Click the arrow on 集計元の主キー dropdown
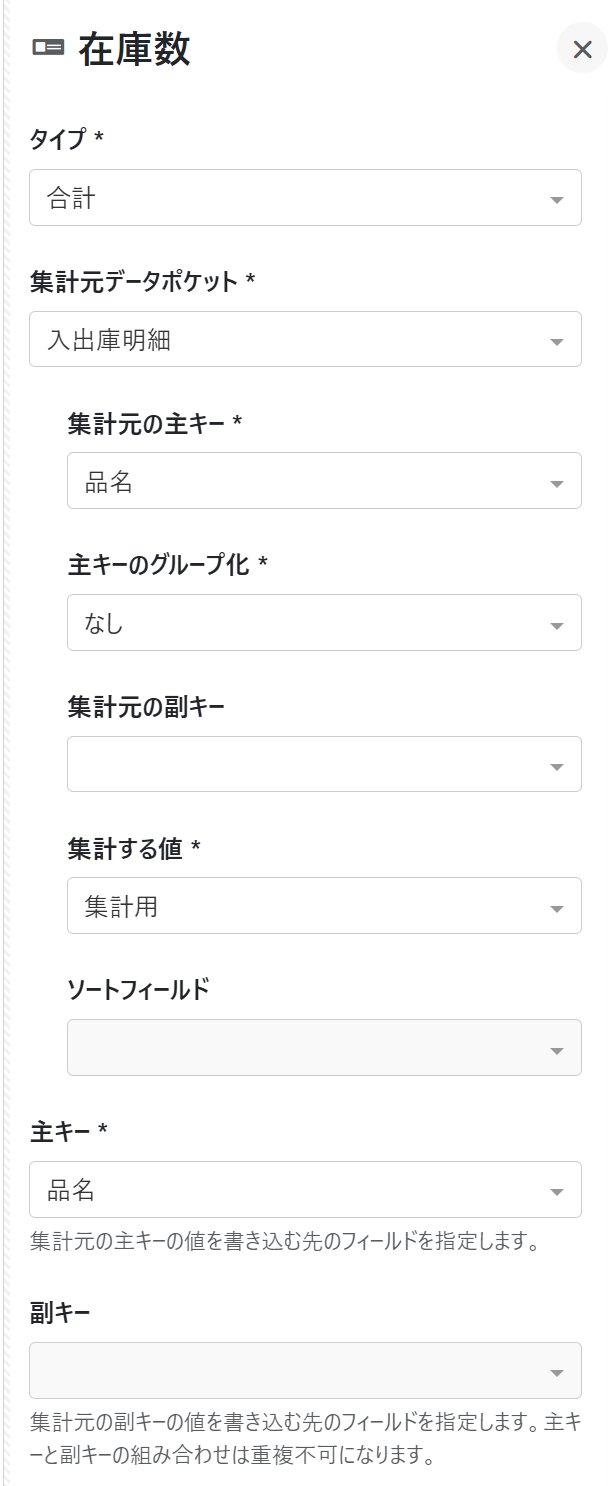 pos(557,484)
